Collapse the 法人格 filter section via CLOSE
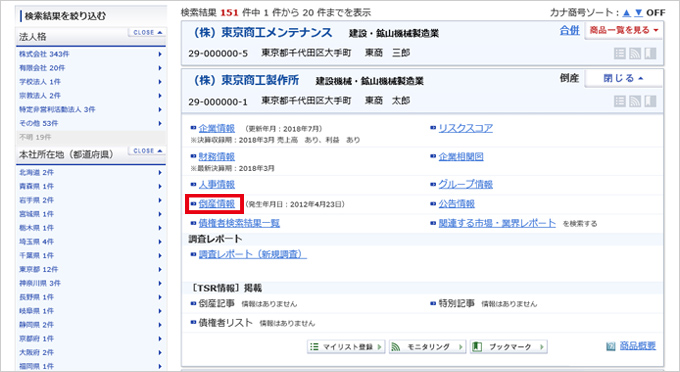Image resolution: width=680 pixels, height=372 pixels. (147, 33)
